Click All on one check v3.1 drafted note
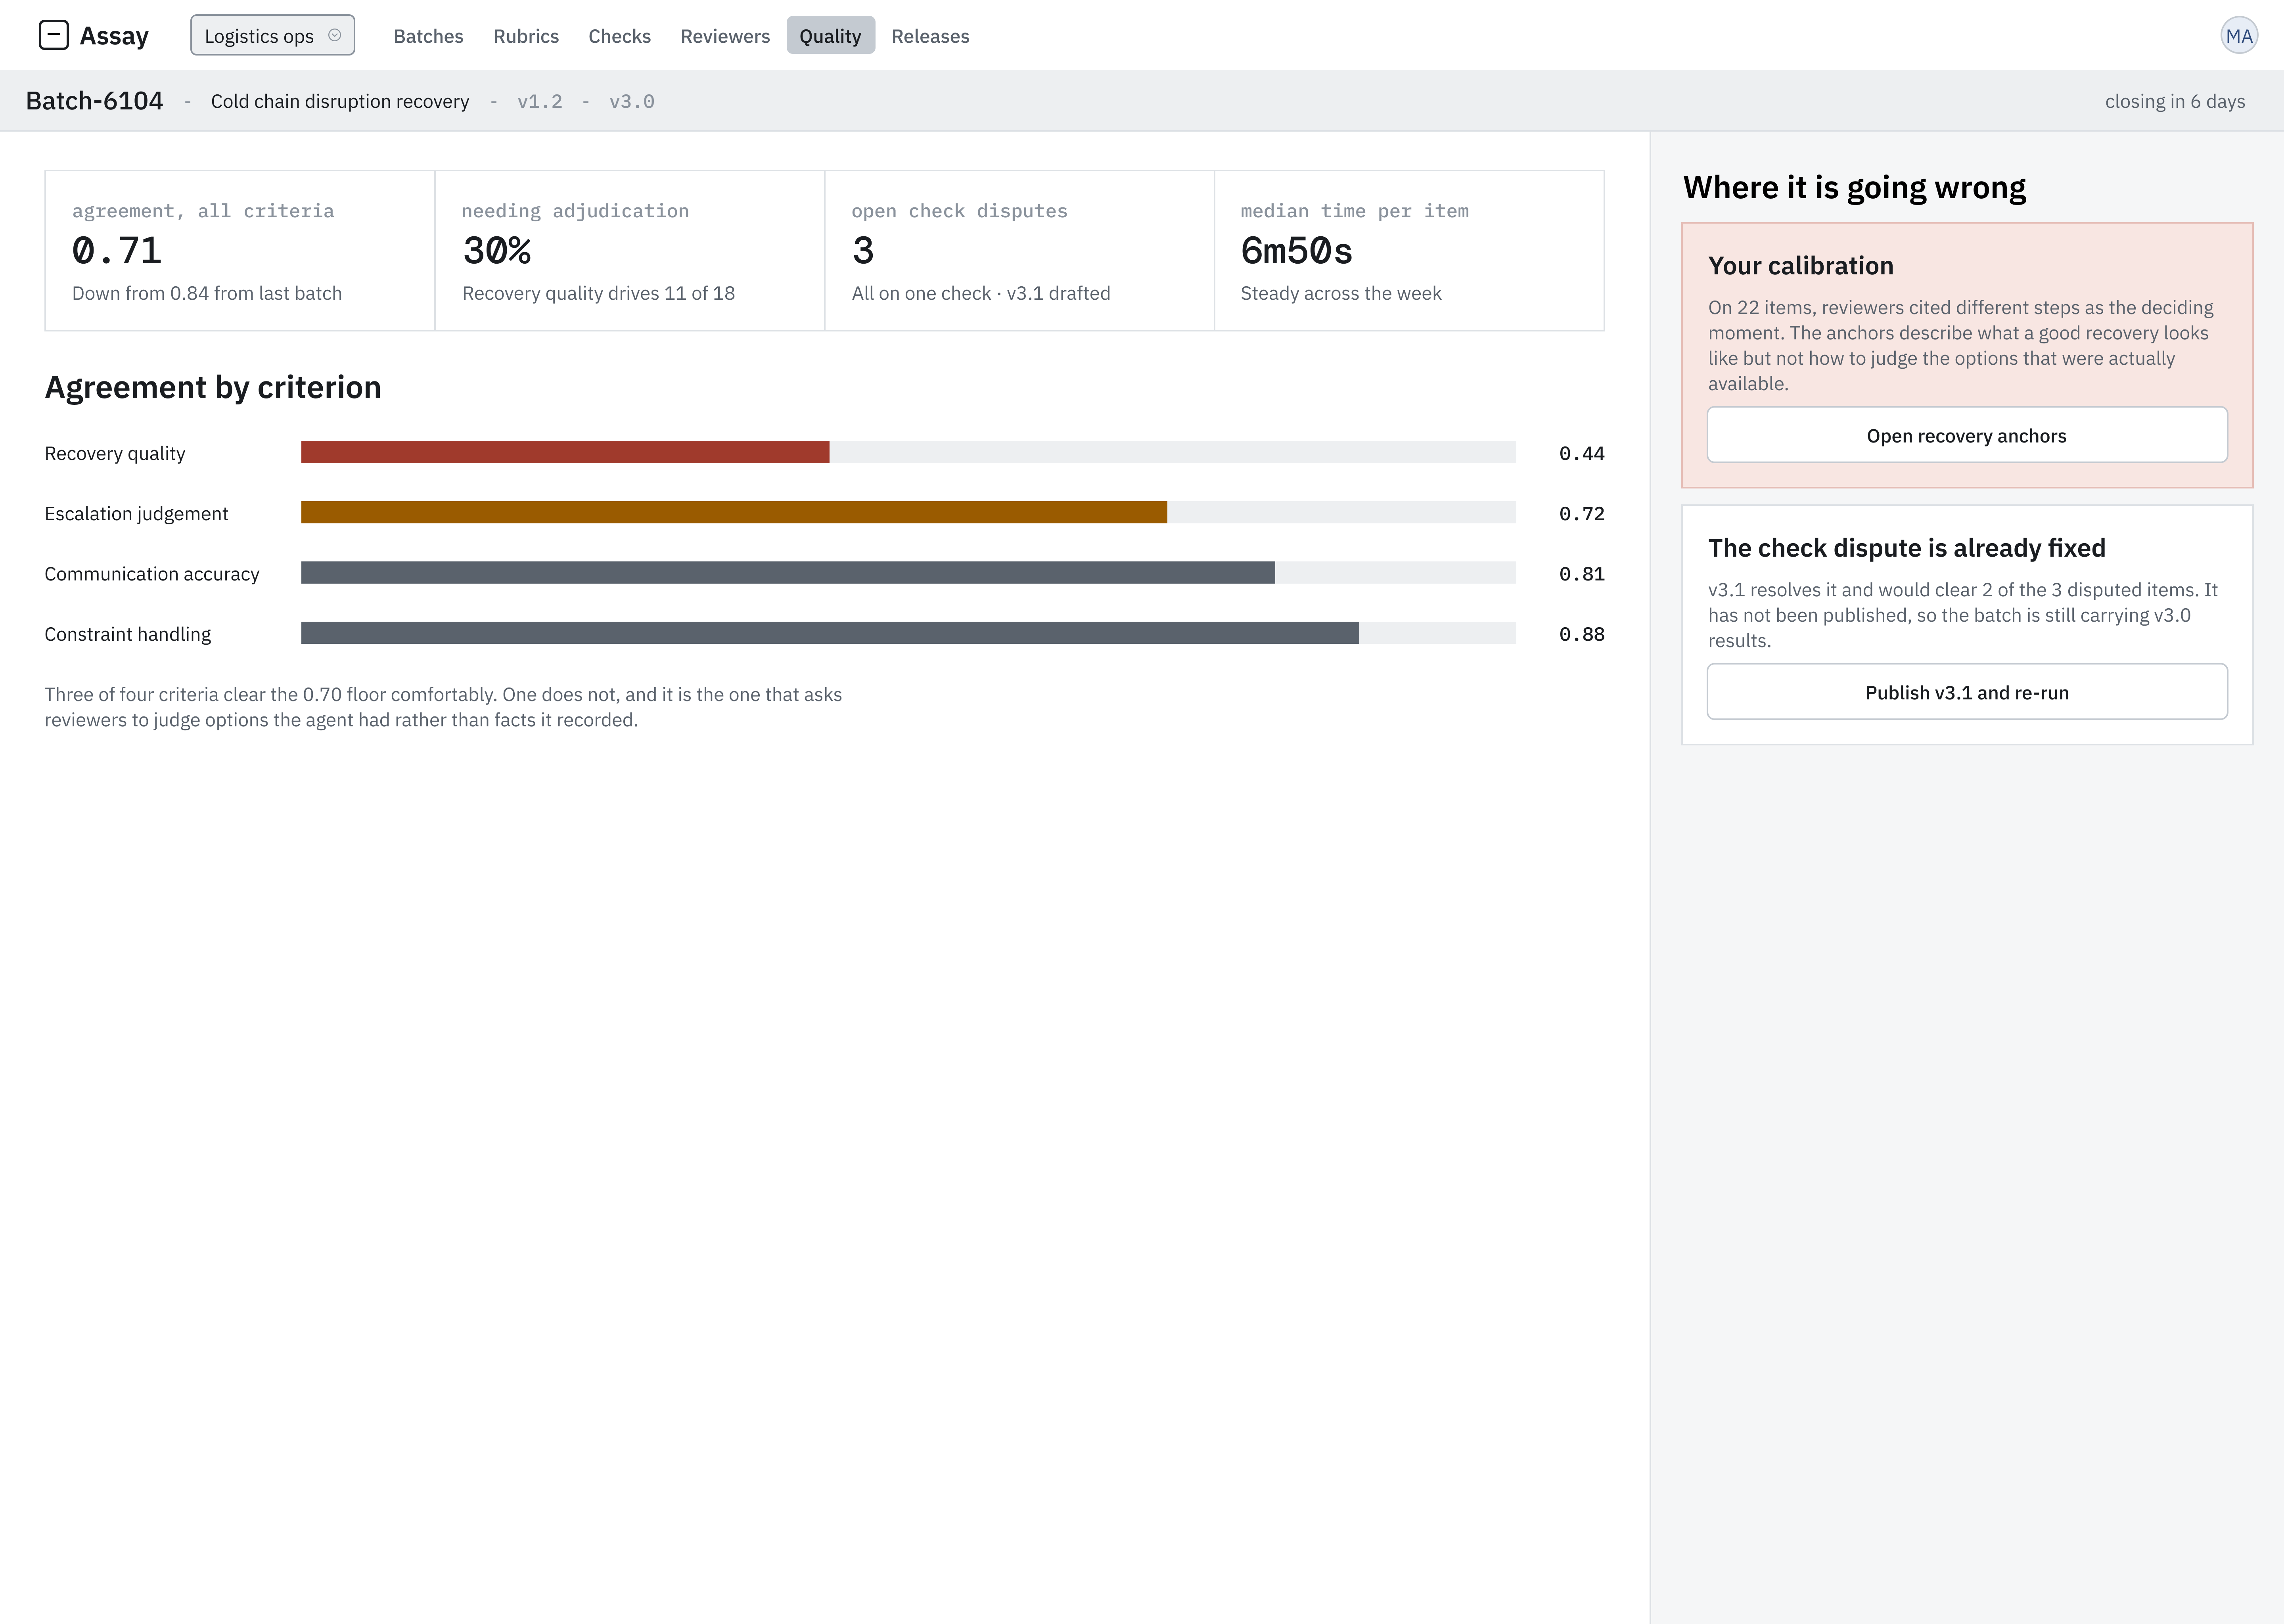 pyautogui.click(x=981, y=293)
